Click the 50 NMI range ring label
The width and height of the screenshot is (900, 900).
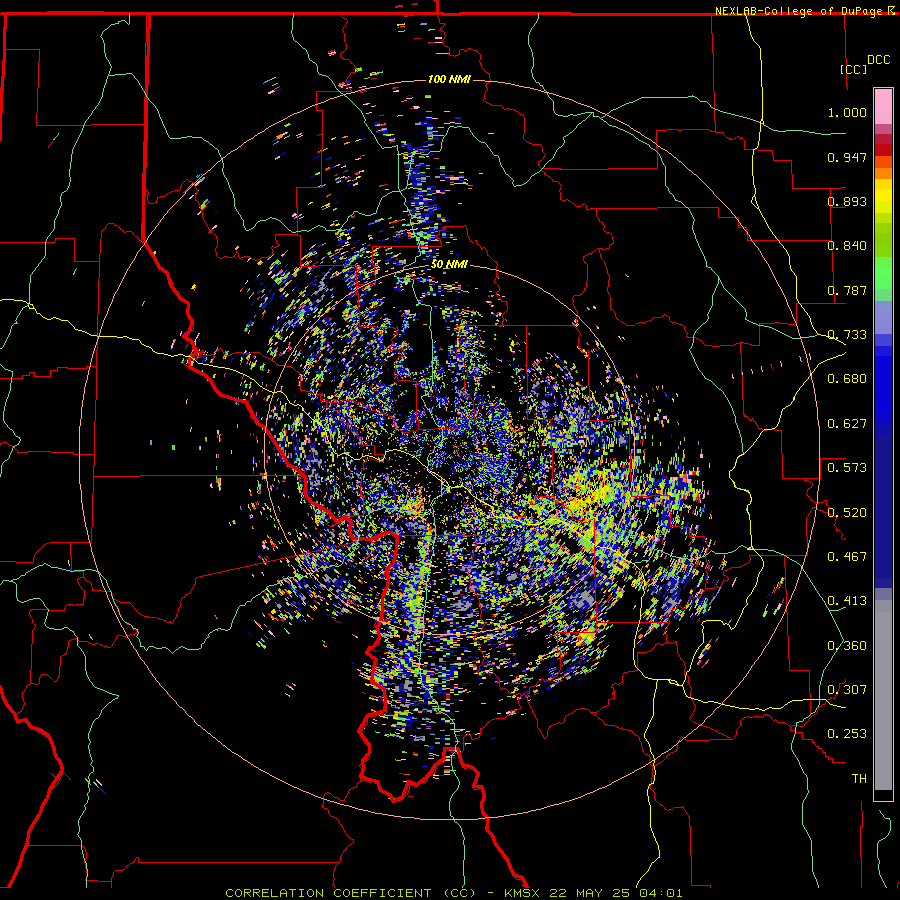click(x=449, y=265)
